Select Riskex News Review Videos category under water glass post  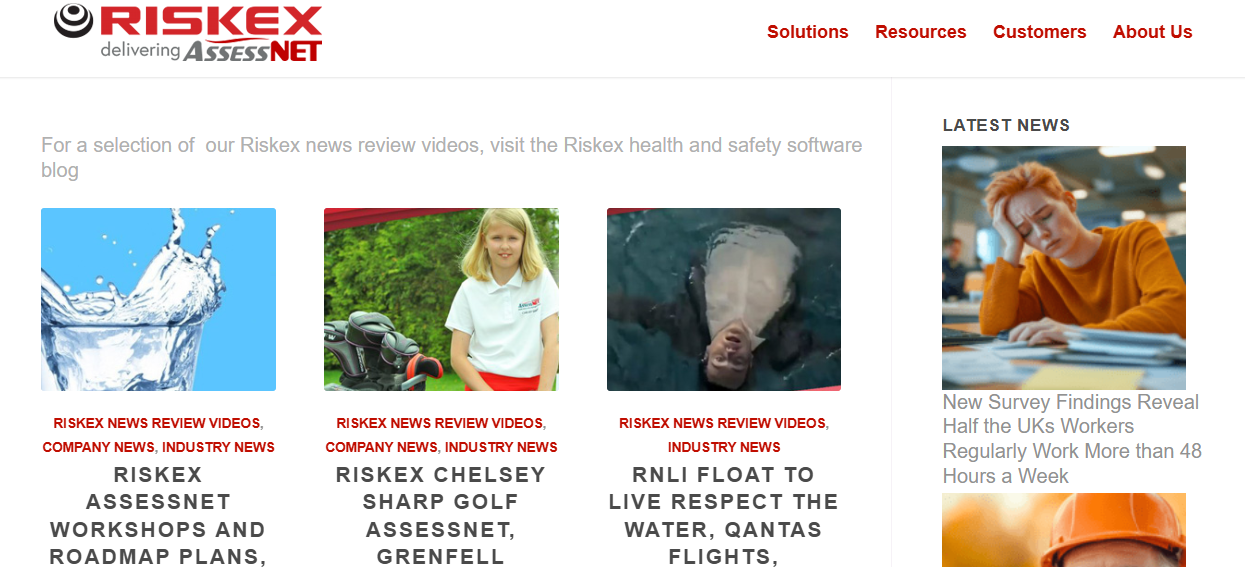[x=156, y=423]
